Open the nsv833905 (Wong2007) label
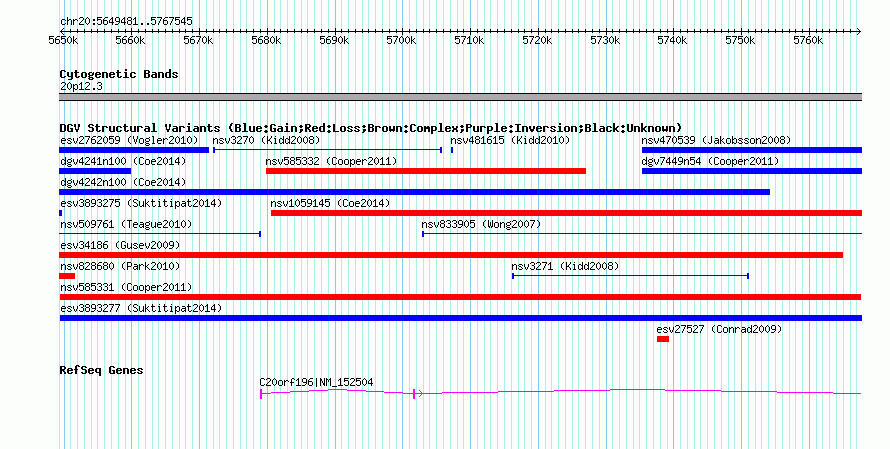Screen dimensions: 890x449 481,224
